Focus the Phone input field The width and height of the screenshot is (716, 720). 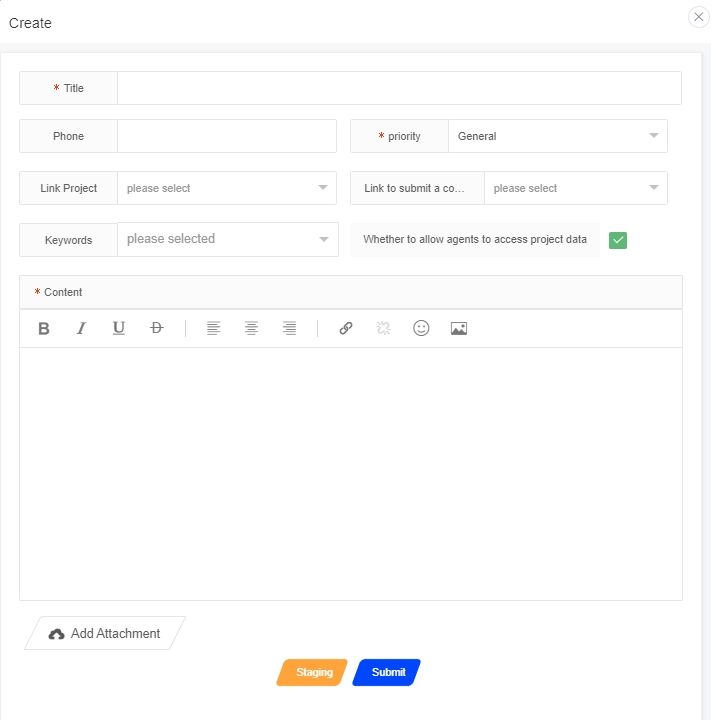click(227, 136)
